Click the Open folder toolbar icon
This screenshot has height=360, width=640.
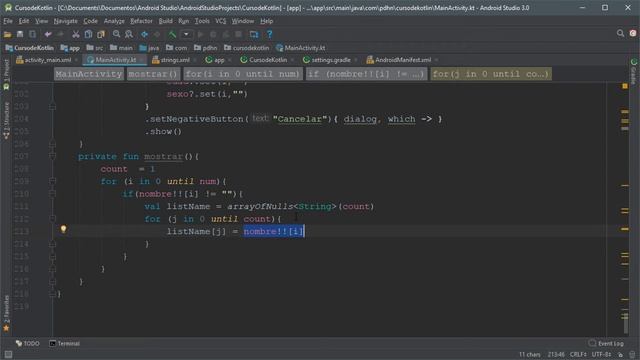tap(7, 34)
